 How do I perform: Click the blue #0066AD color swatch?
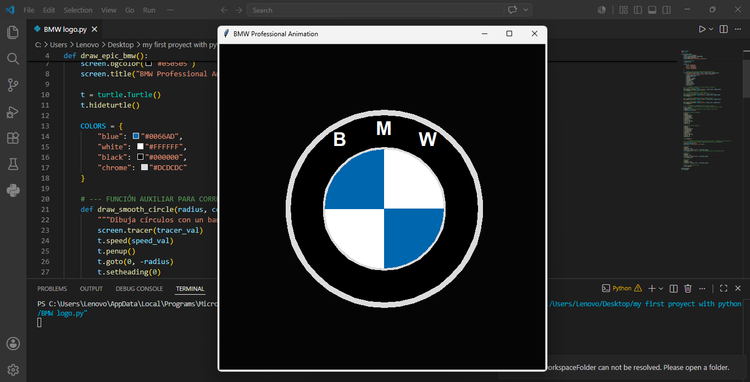pos(136,136)
